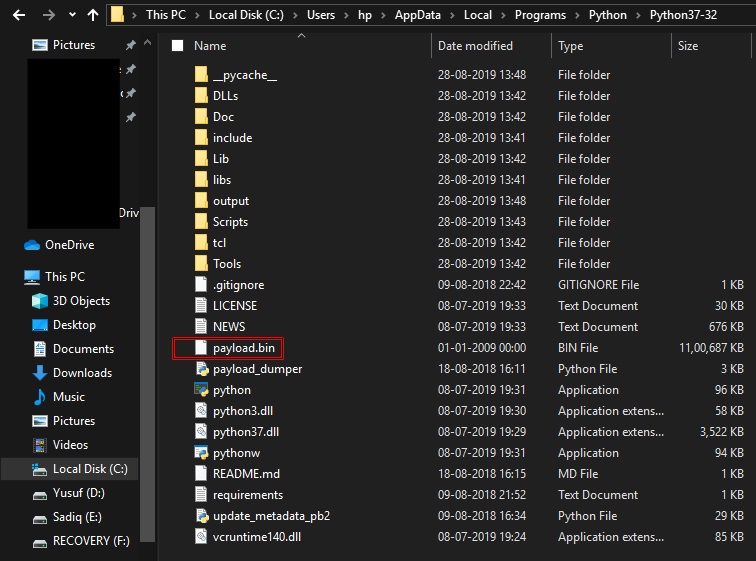Expand chevron after Python in address bar
The width and height of the screenshot is (756, 561).
coord(638,15)
